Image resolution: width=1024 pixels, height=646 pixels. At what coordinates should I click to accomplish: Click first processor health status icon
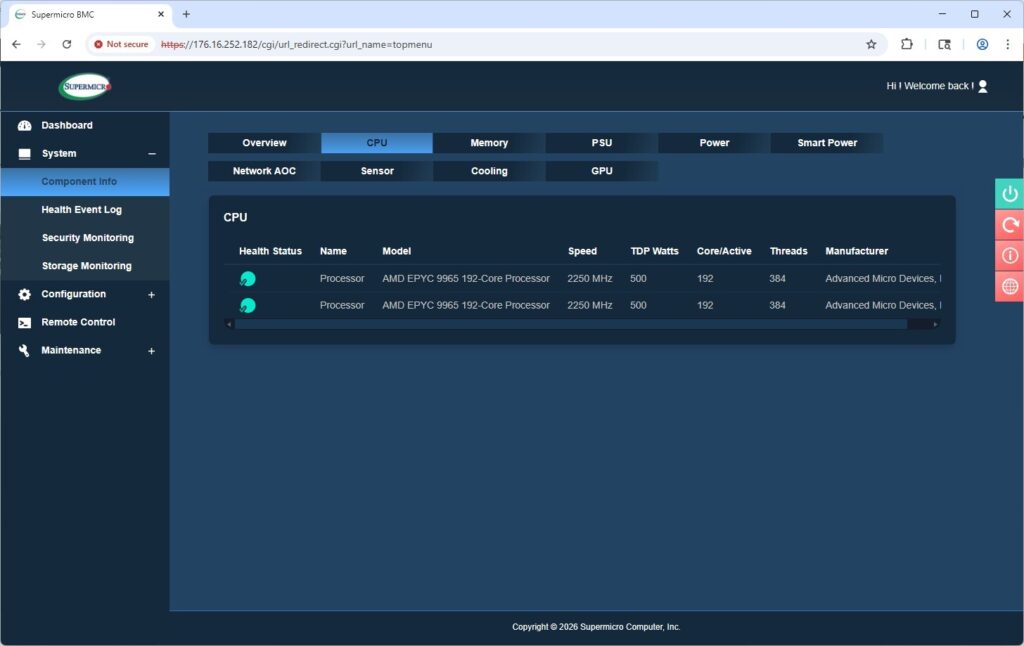pyautogui.click(x=248, y=279)
